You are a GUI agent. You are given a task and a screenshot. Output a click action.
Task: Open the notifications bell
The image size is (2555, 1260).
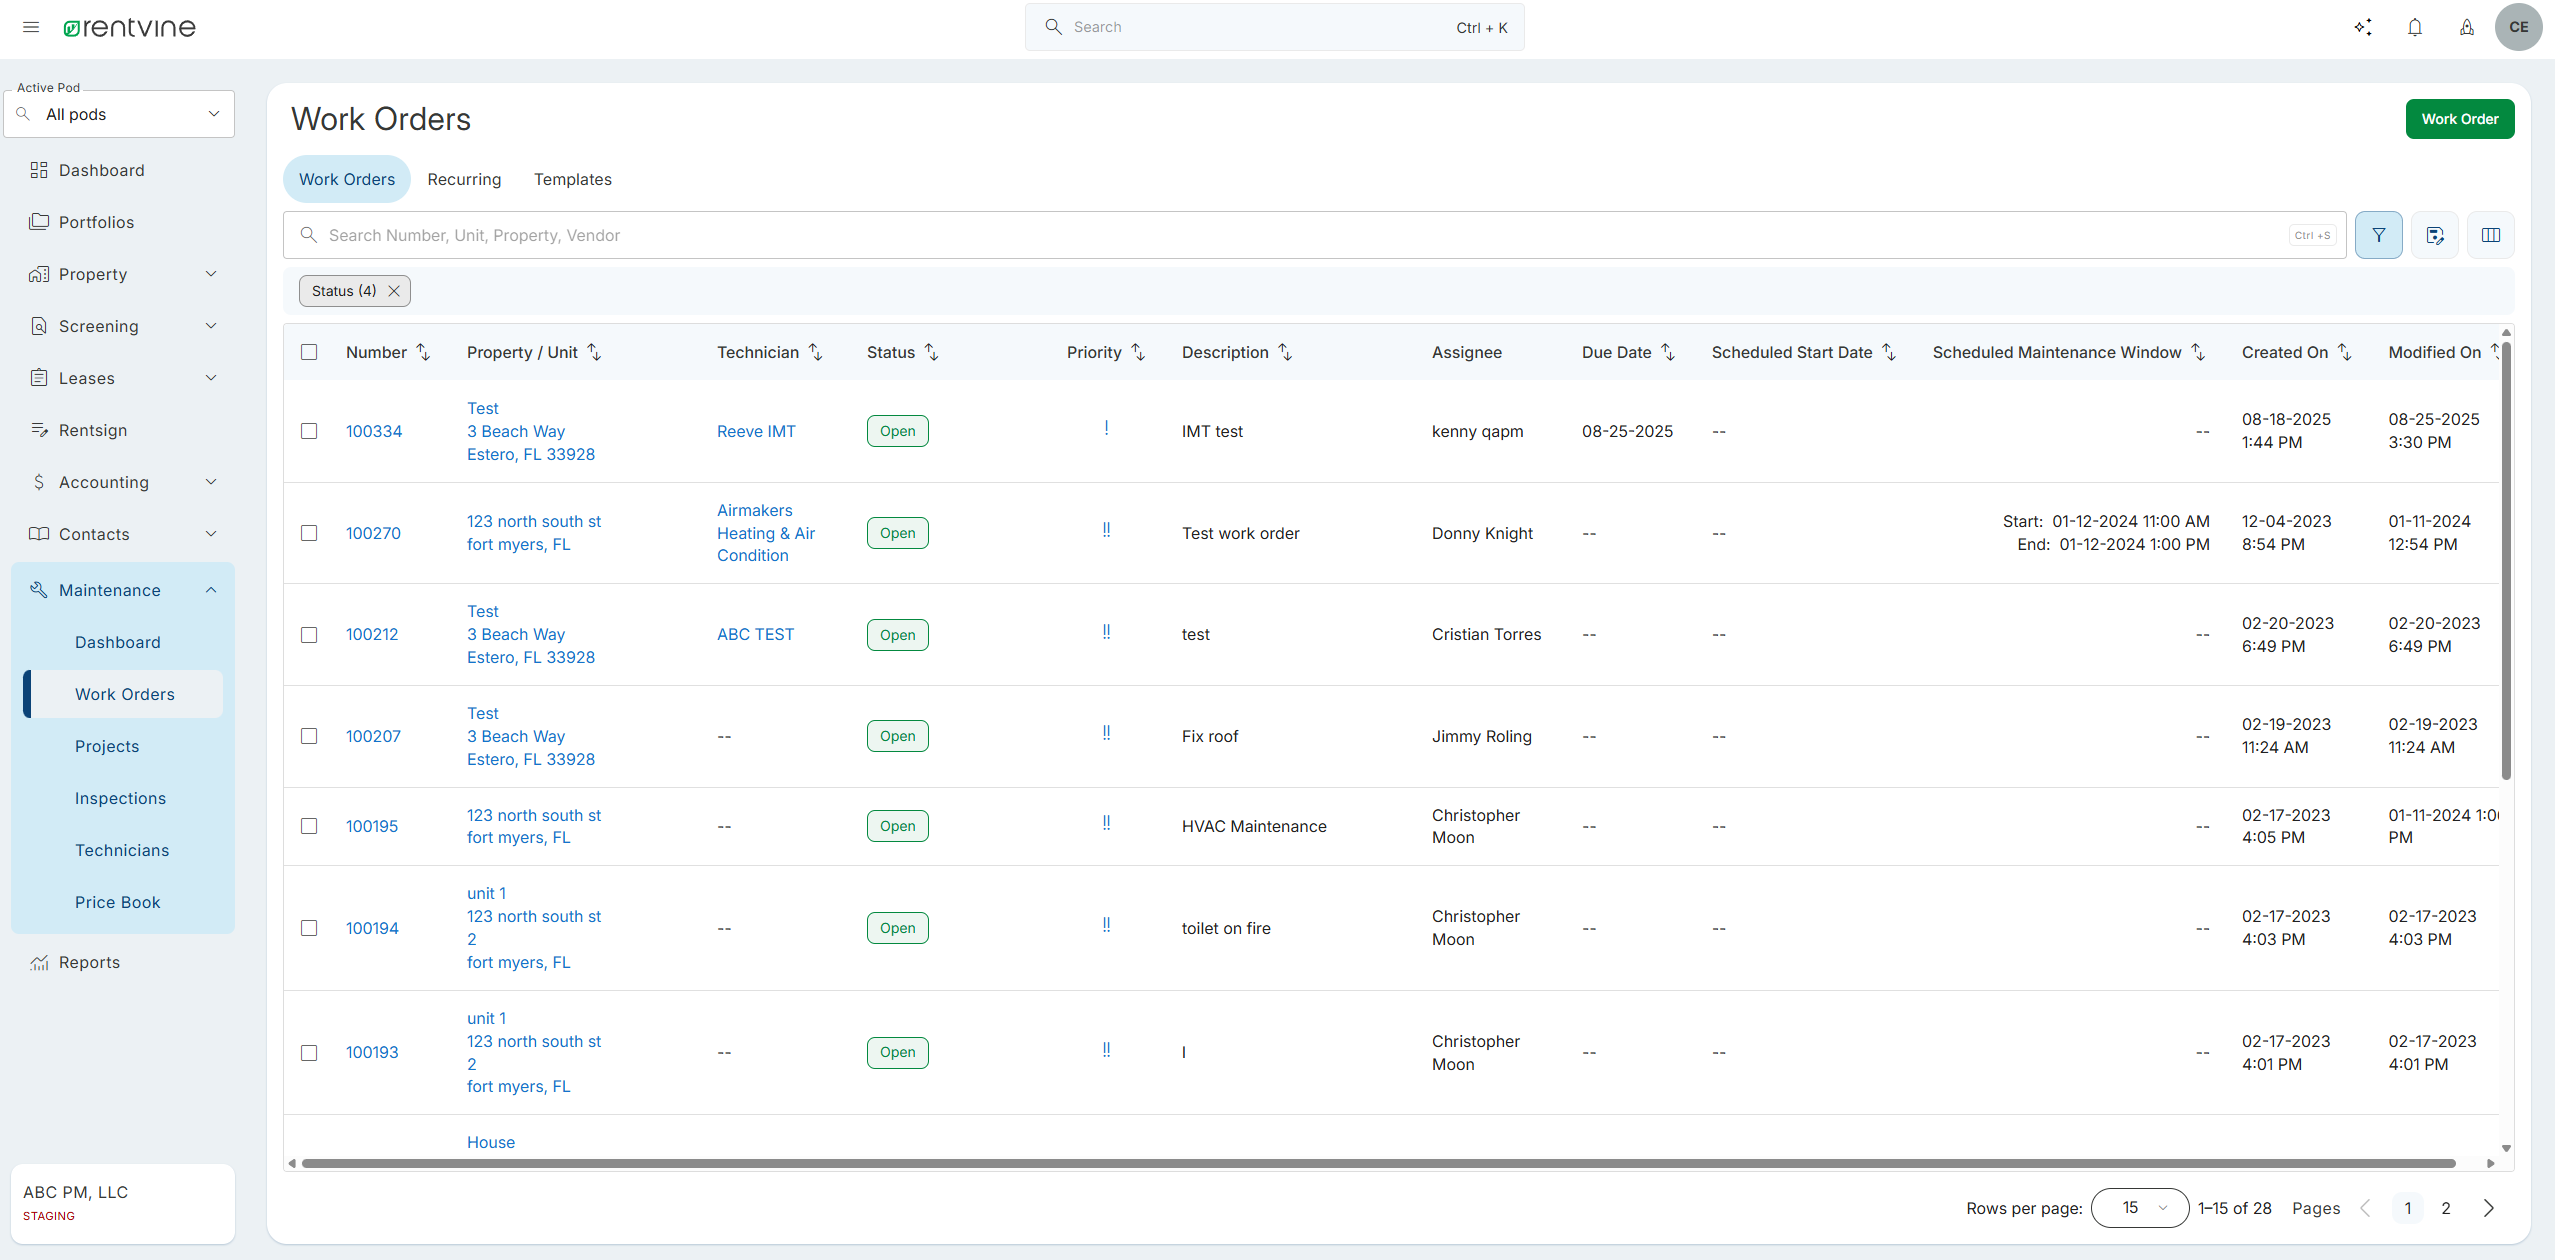2414,27
